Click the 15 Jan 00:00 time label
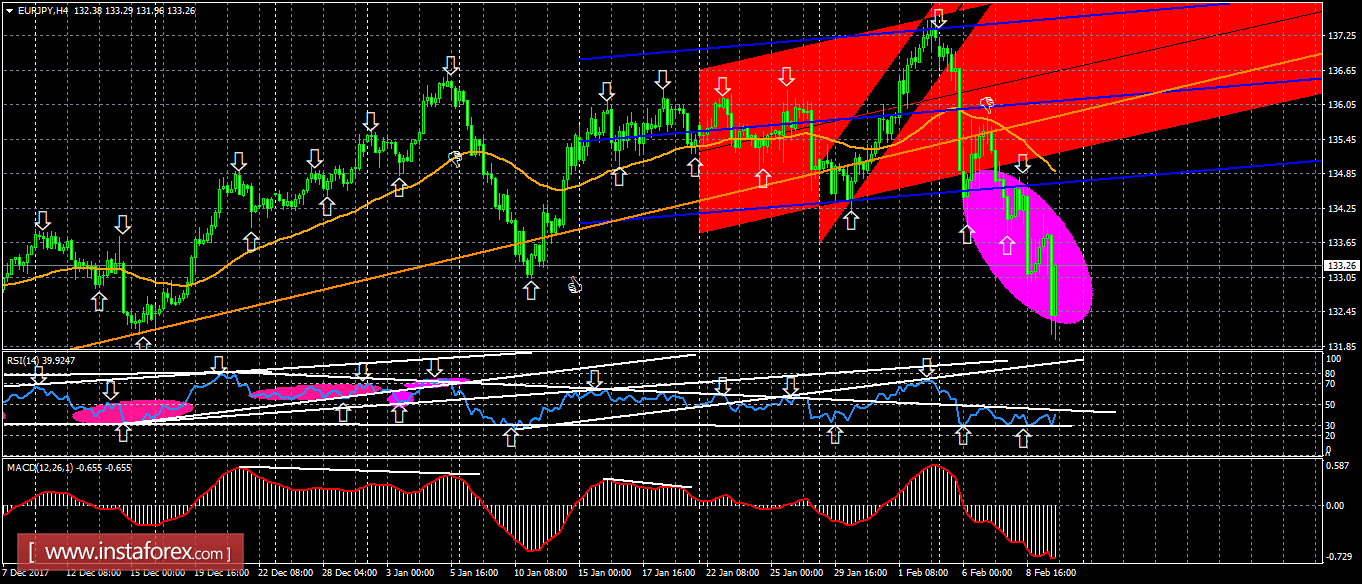This screenshot has width=1362, height=584. (607, 574)
